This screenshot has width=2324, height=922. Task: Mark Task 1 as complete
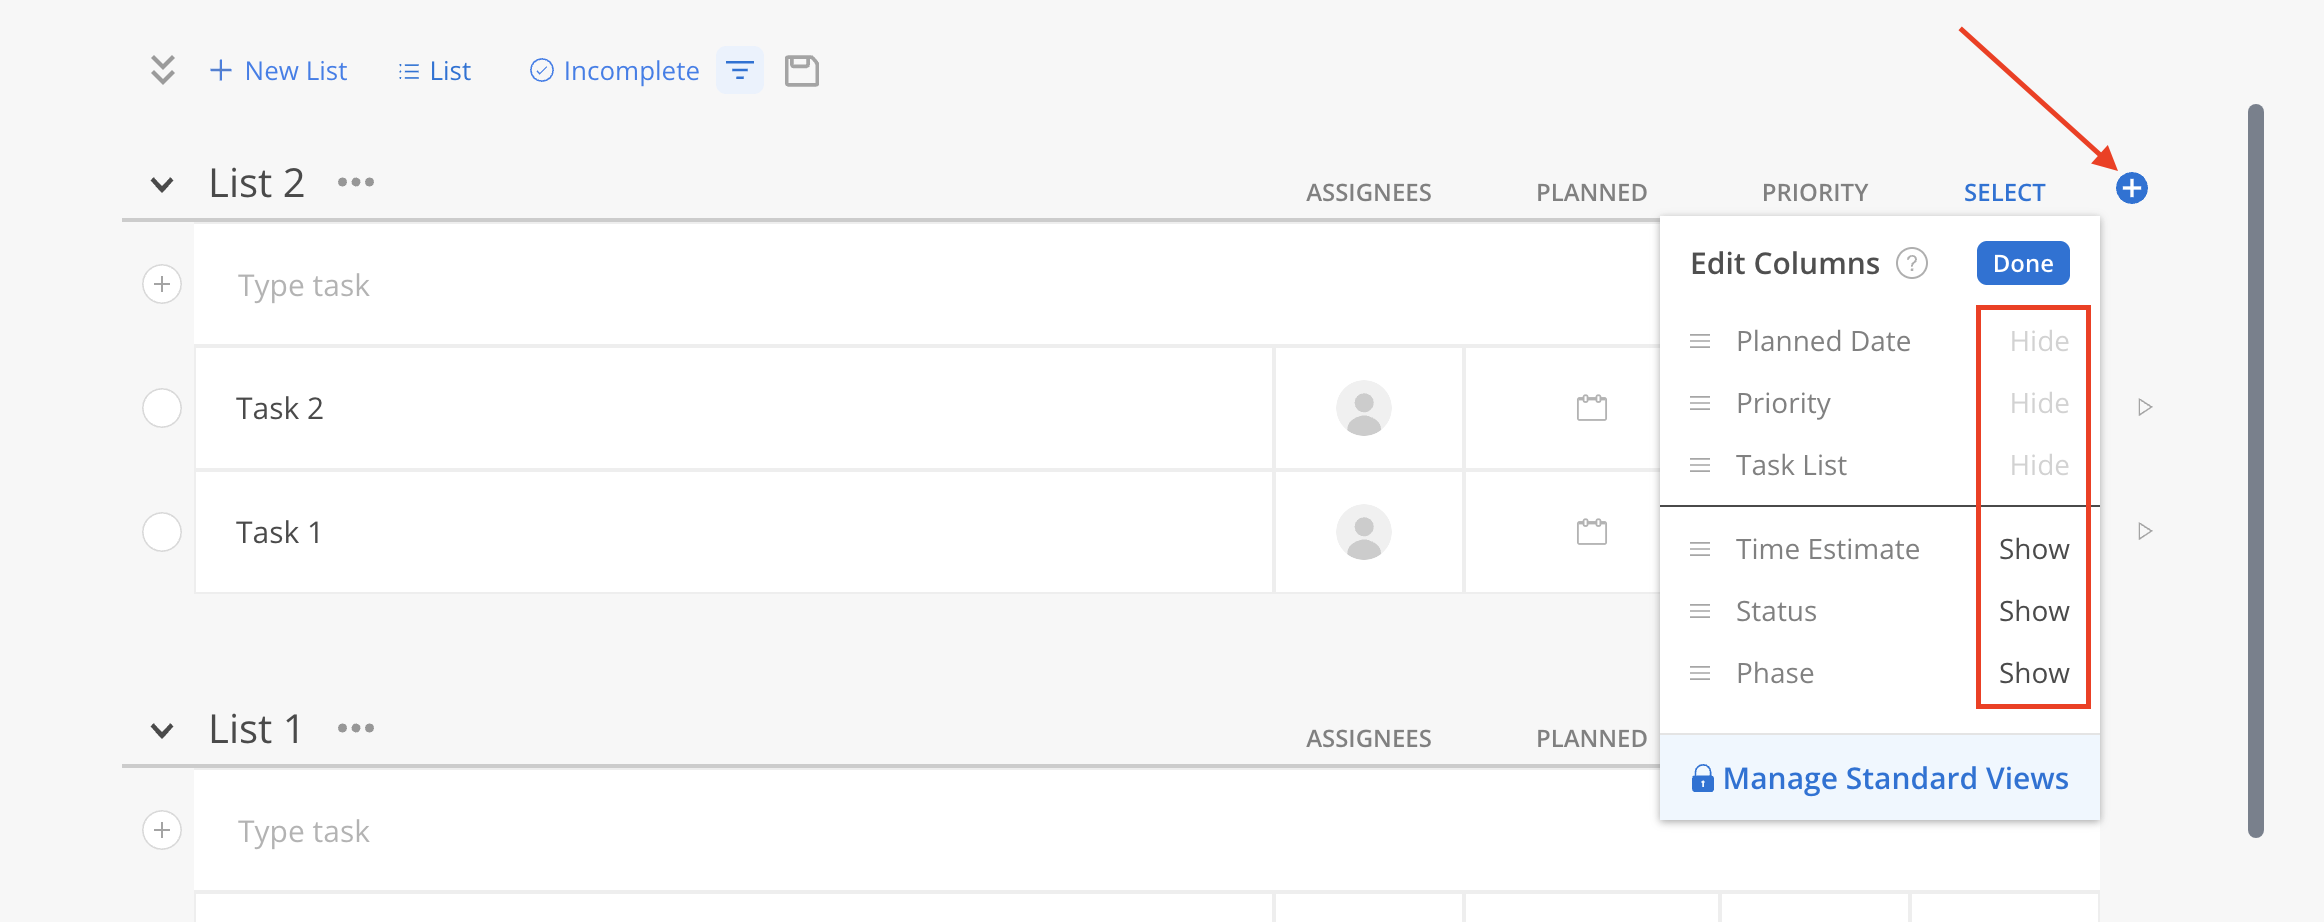162,532
